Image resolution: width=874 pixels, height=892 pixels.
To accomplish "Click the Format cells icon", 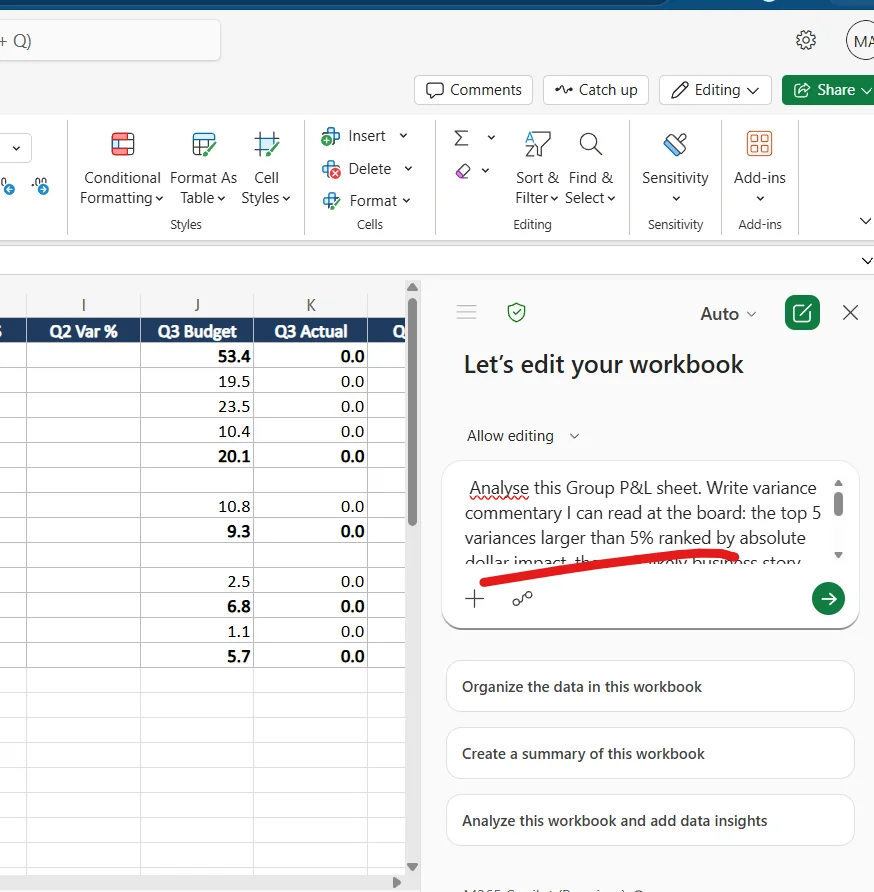I will tap(331, 201).
